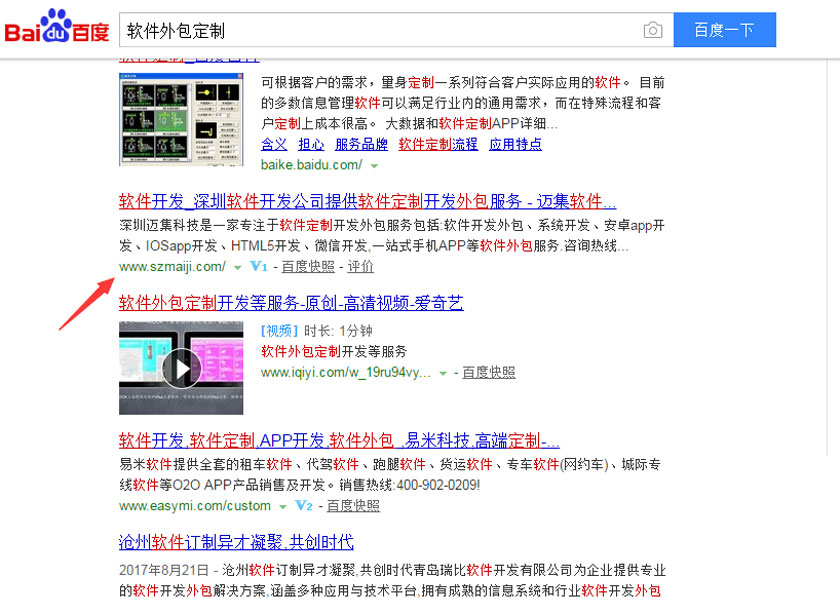Click the V2 verification badge beside easymi.com
This screenshot has height=600, width=840.
tap(304, 505)
